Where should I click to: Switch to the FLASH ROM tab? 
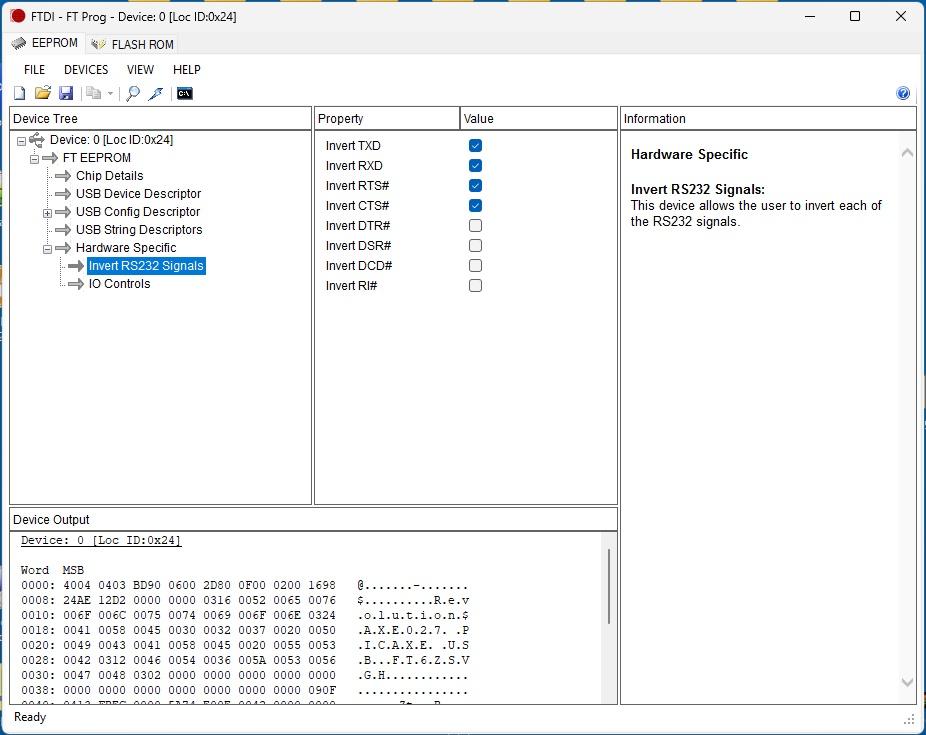132,44
